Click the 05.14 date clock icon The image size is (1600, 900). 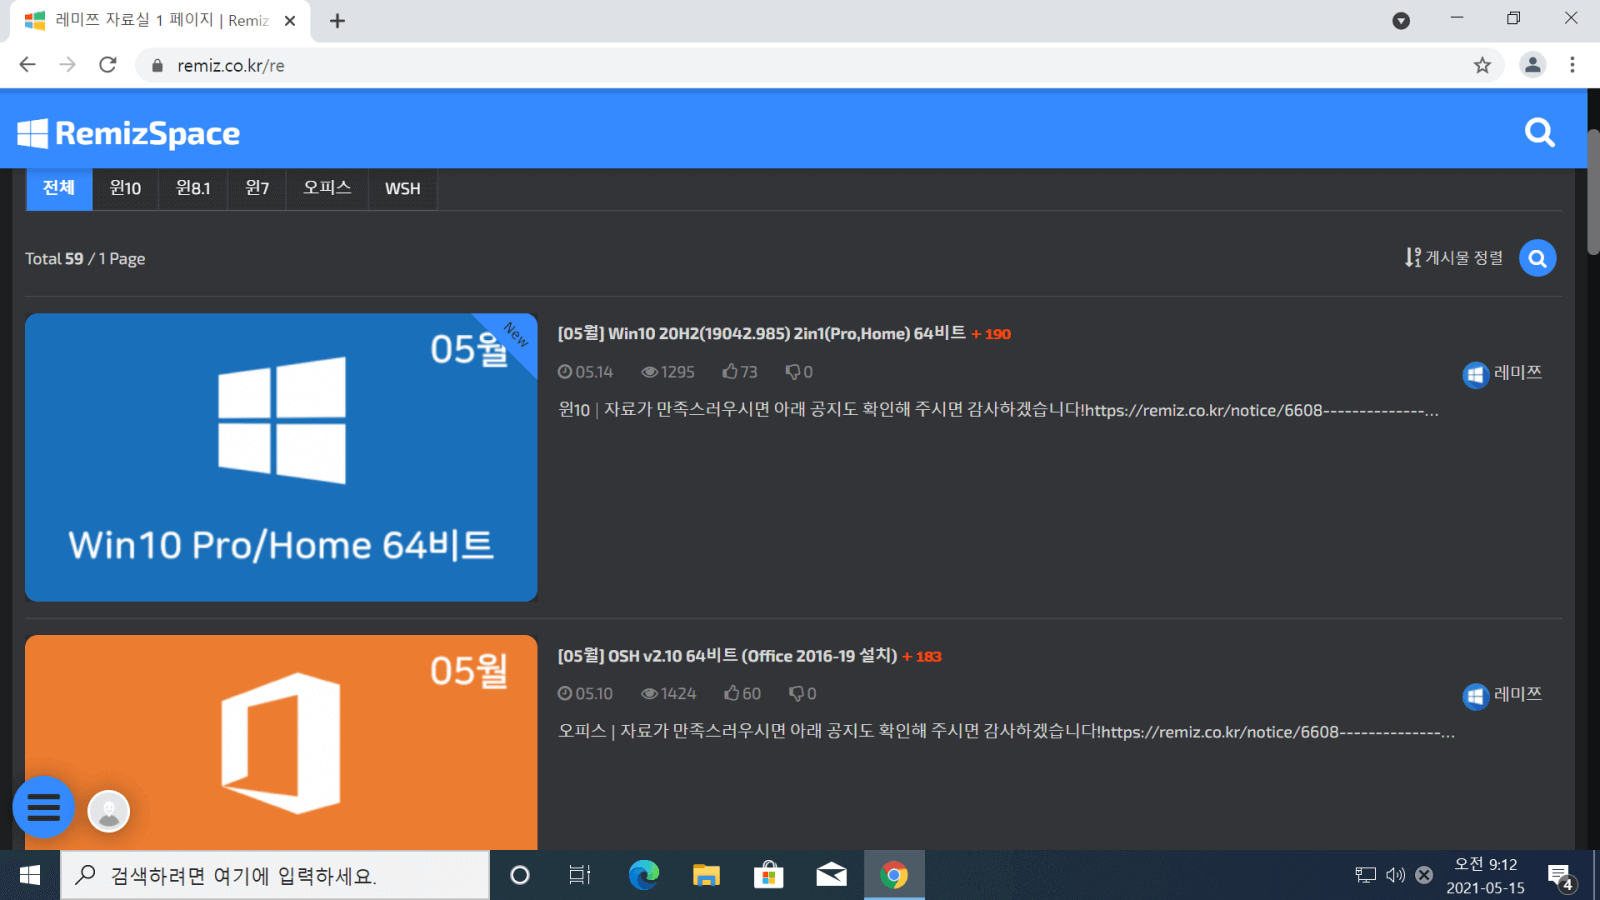pyautogui.click(x=565, y=371)
